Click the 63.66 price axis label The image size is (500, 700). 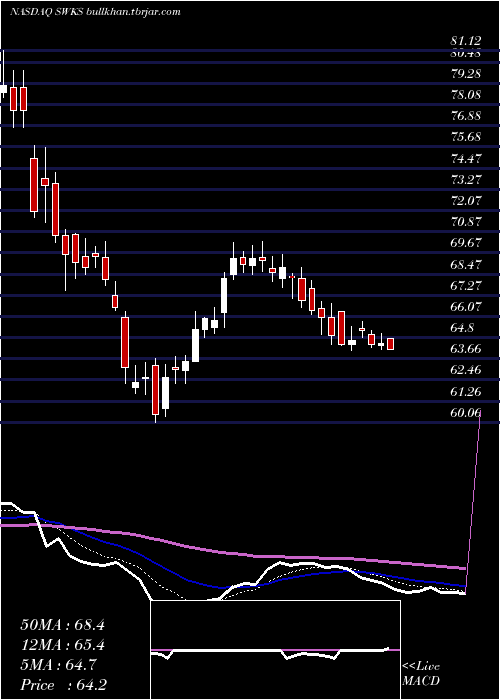click(x=466, y=349)
